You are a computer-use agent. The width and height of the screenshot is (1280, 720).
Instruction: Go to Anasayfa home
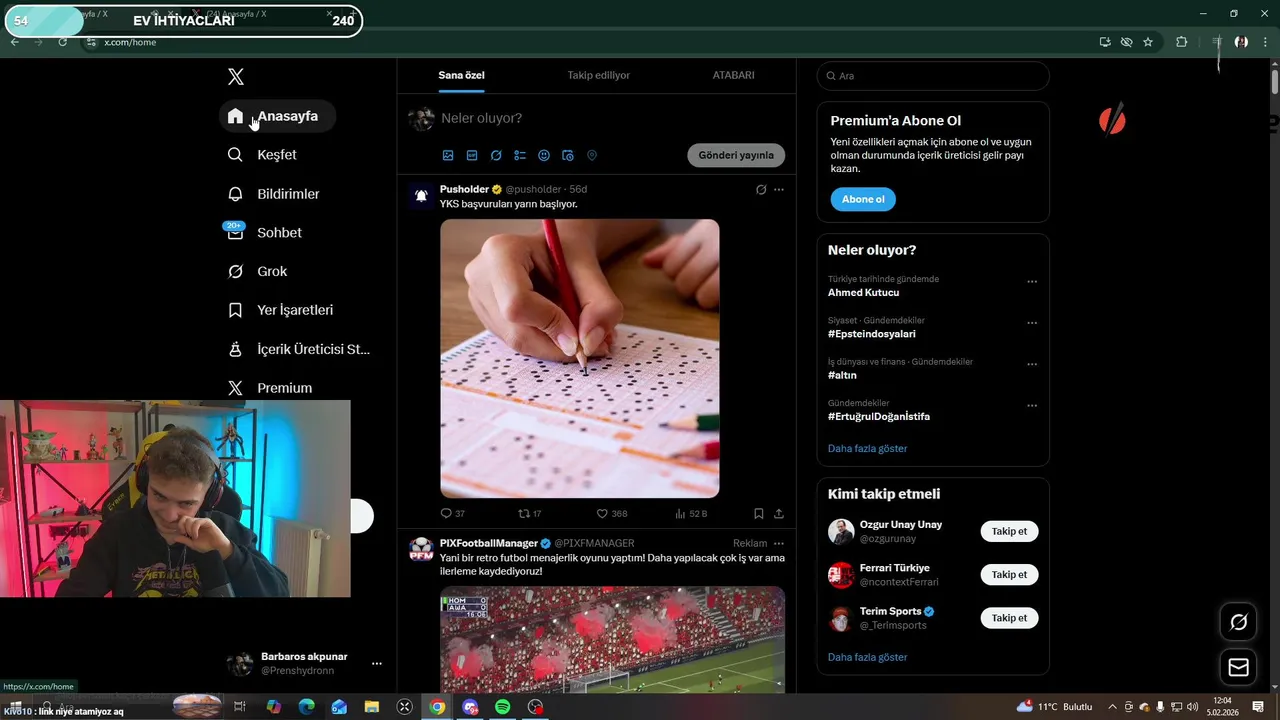[x=277, y=116]
